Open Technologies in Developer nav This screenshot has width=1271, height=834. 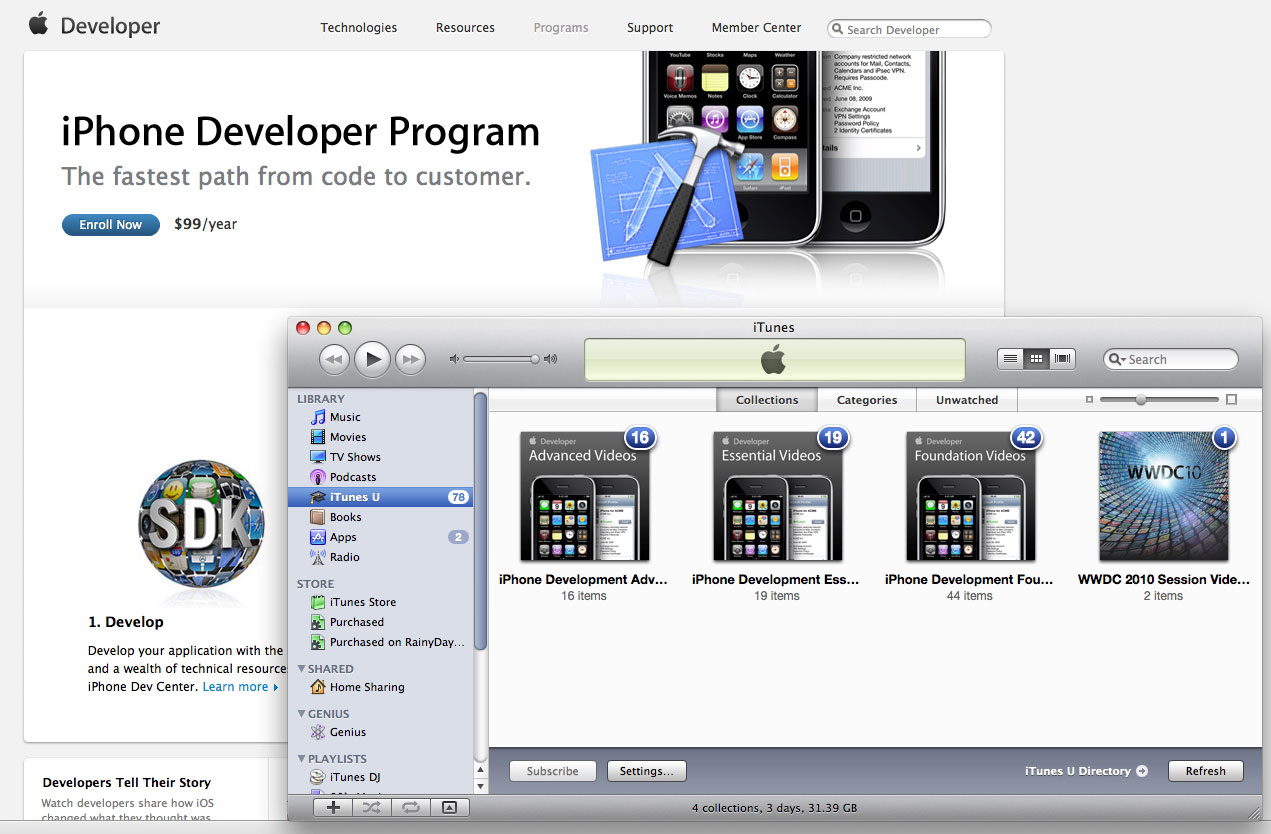(x=358, y=28)
